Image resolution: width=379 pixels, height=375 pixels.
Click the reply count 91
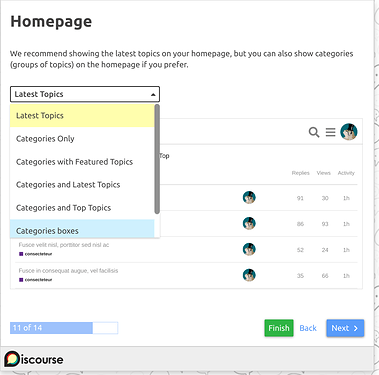pos(300,198)
